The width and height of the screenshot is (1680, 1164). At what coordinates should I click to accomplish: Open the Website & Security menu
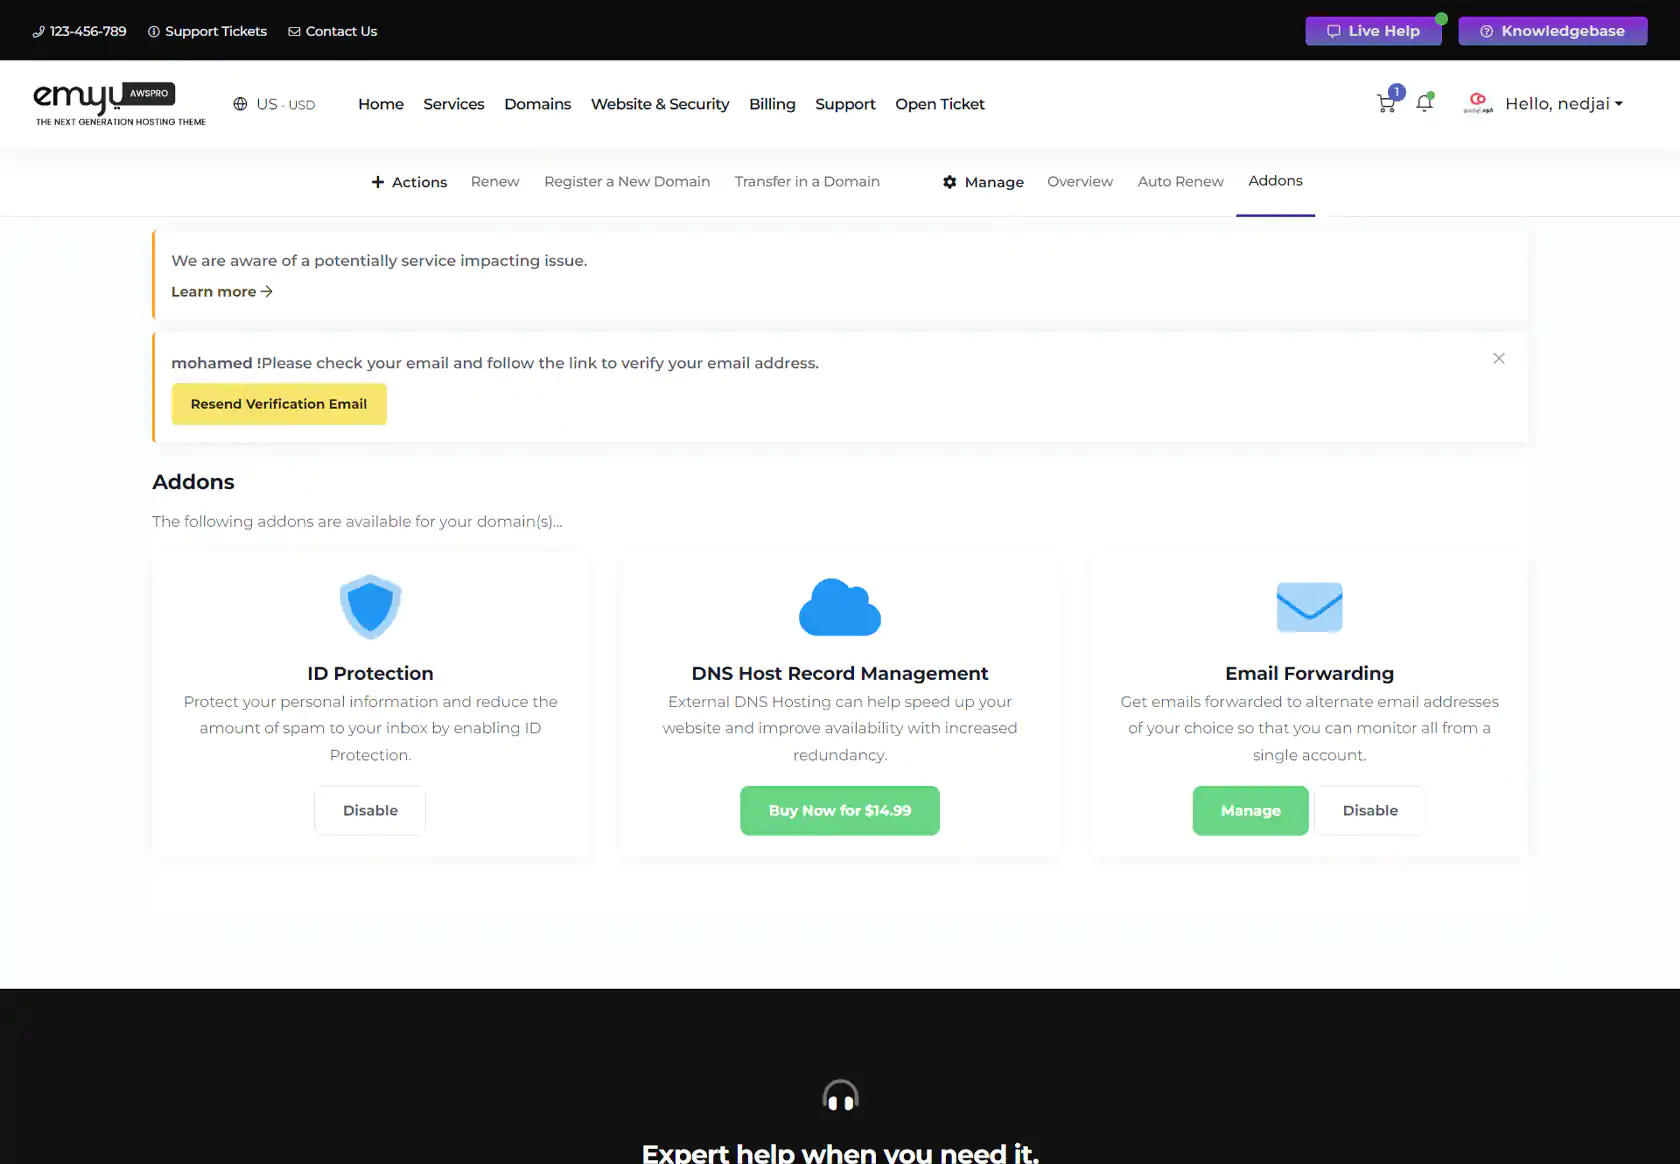tap(660, 104)
